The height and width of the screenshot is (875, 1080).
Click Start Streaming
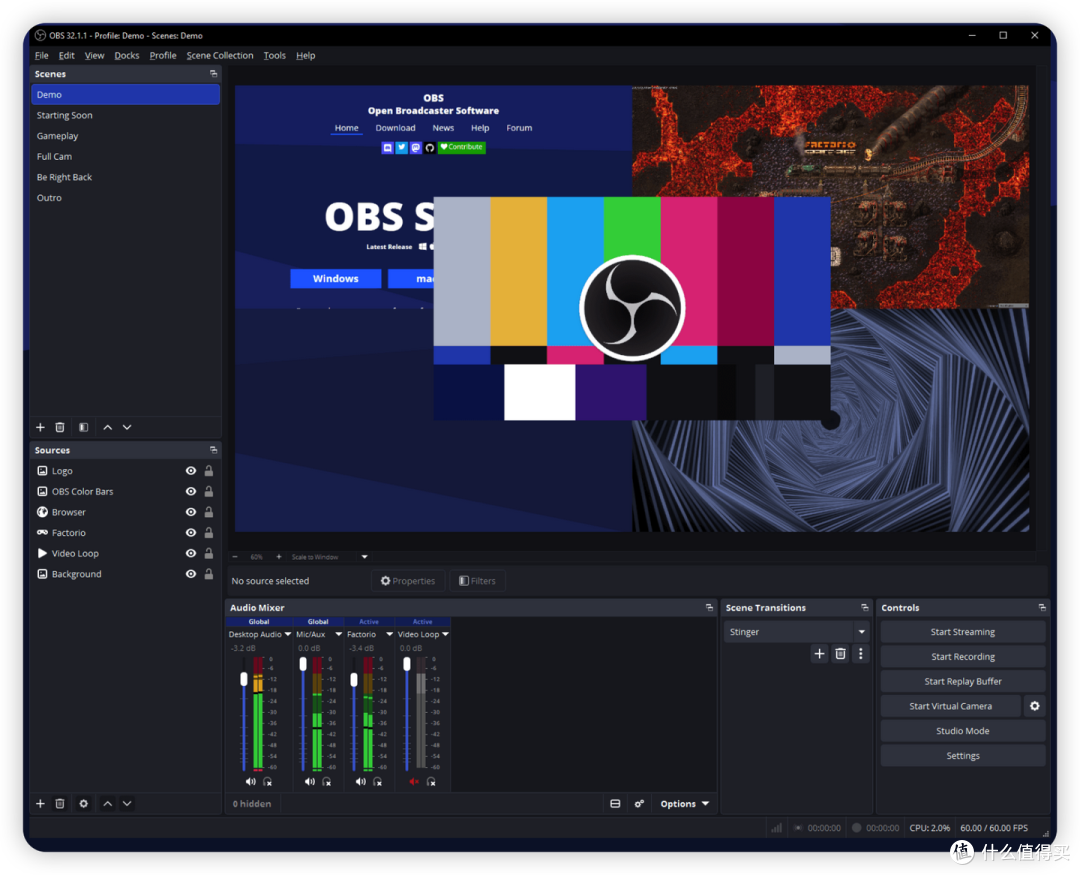[x=963, y=632]
